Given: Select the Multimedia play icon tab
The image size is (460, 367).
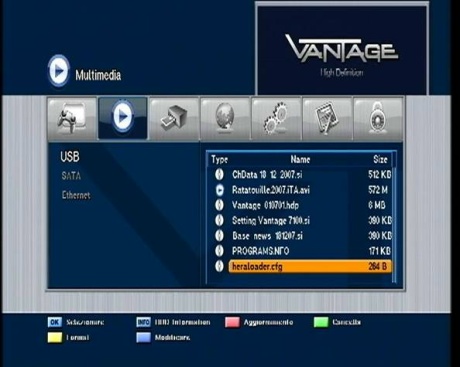Looking at the screenshot, I should pyautogui.click(x=123, y=118).
